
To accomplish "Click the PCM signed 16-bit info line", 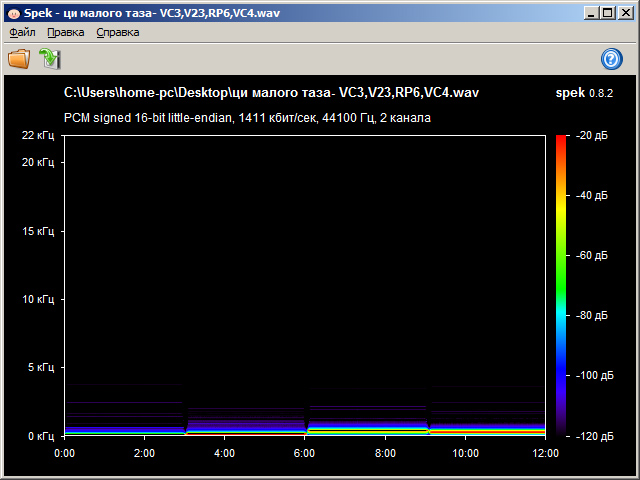I will coord(248,118).
